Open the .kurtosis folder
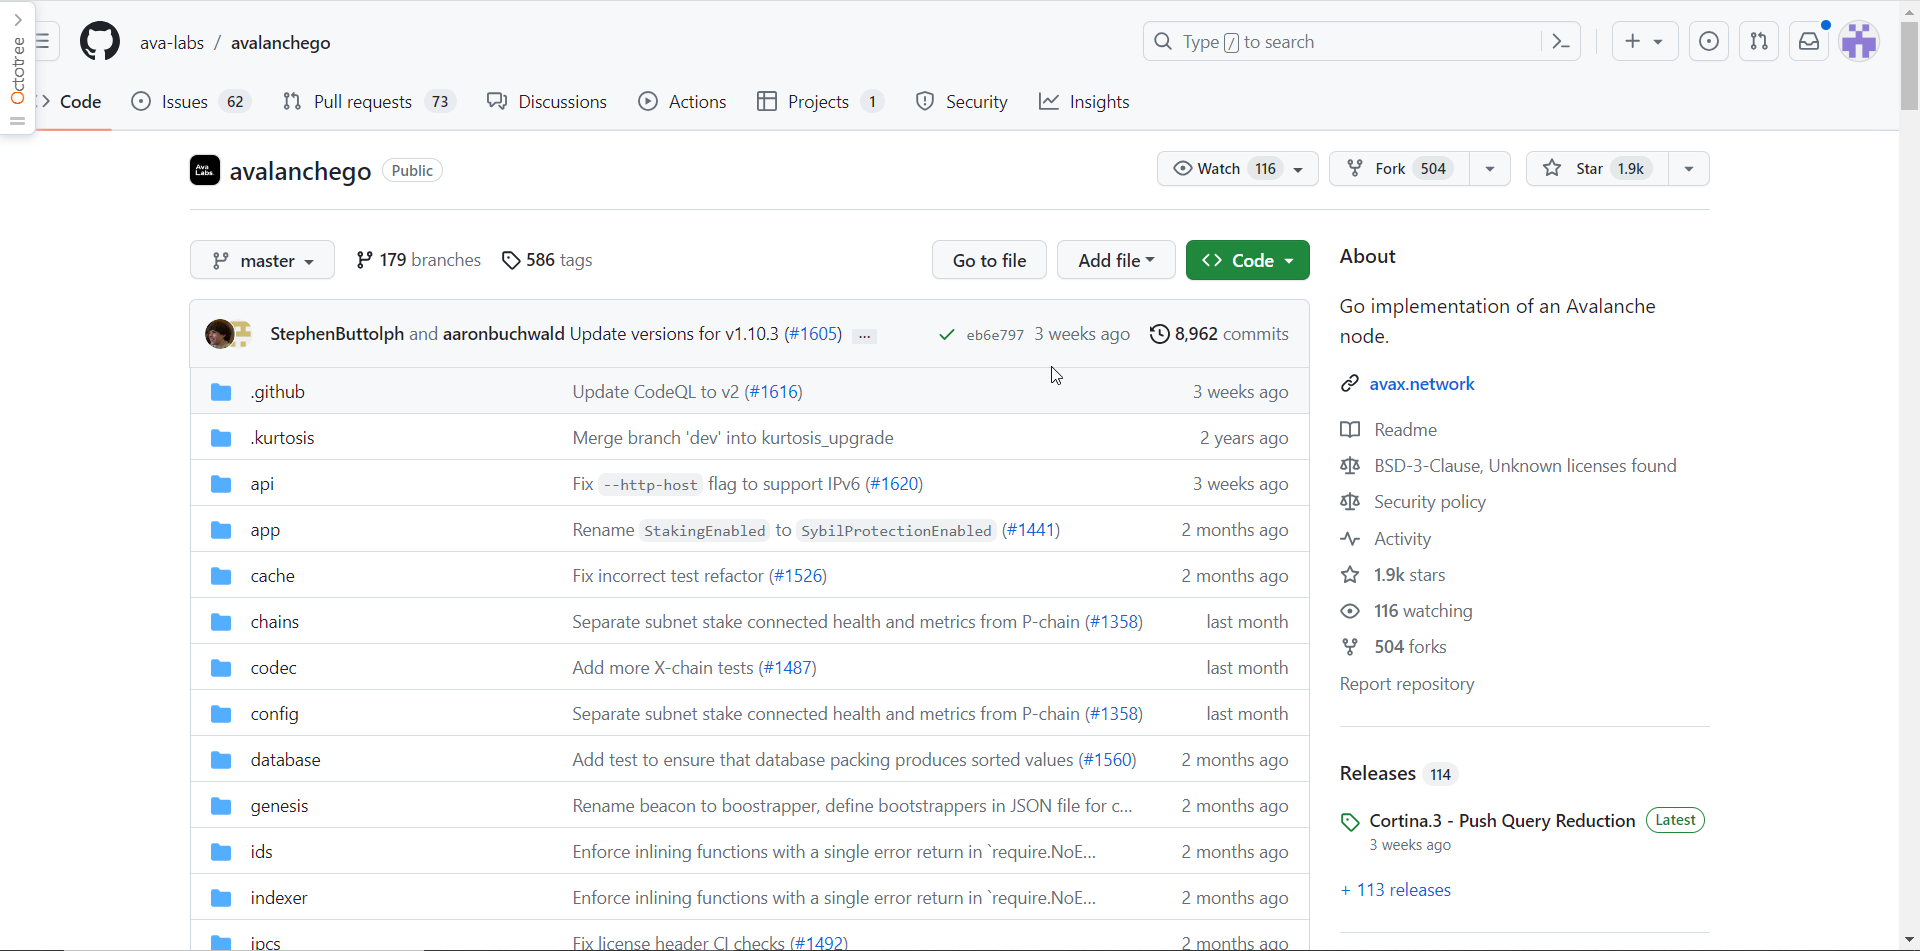This screenshot has width=1920, height=951. click(x=283, y=438)
